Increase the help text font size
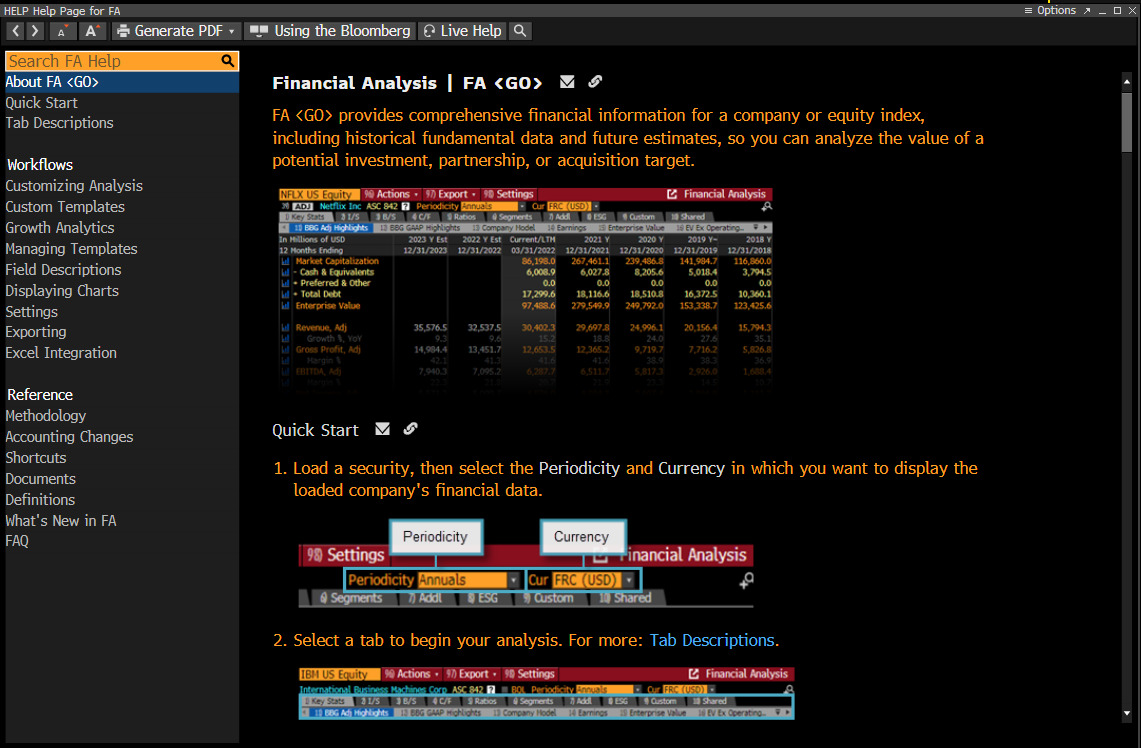Screen dimensions: 1141x748 click(x=91, y=31)
